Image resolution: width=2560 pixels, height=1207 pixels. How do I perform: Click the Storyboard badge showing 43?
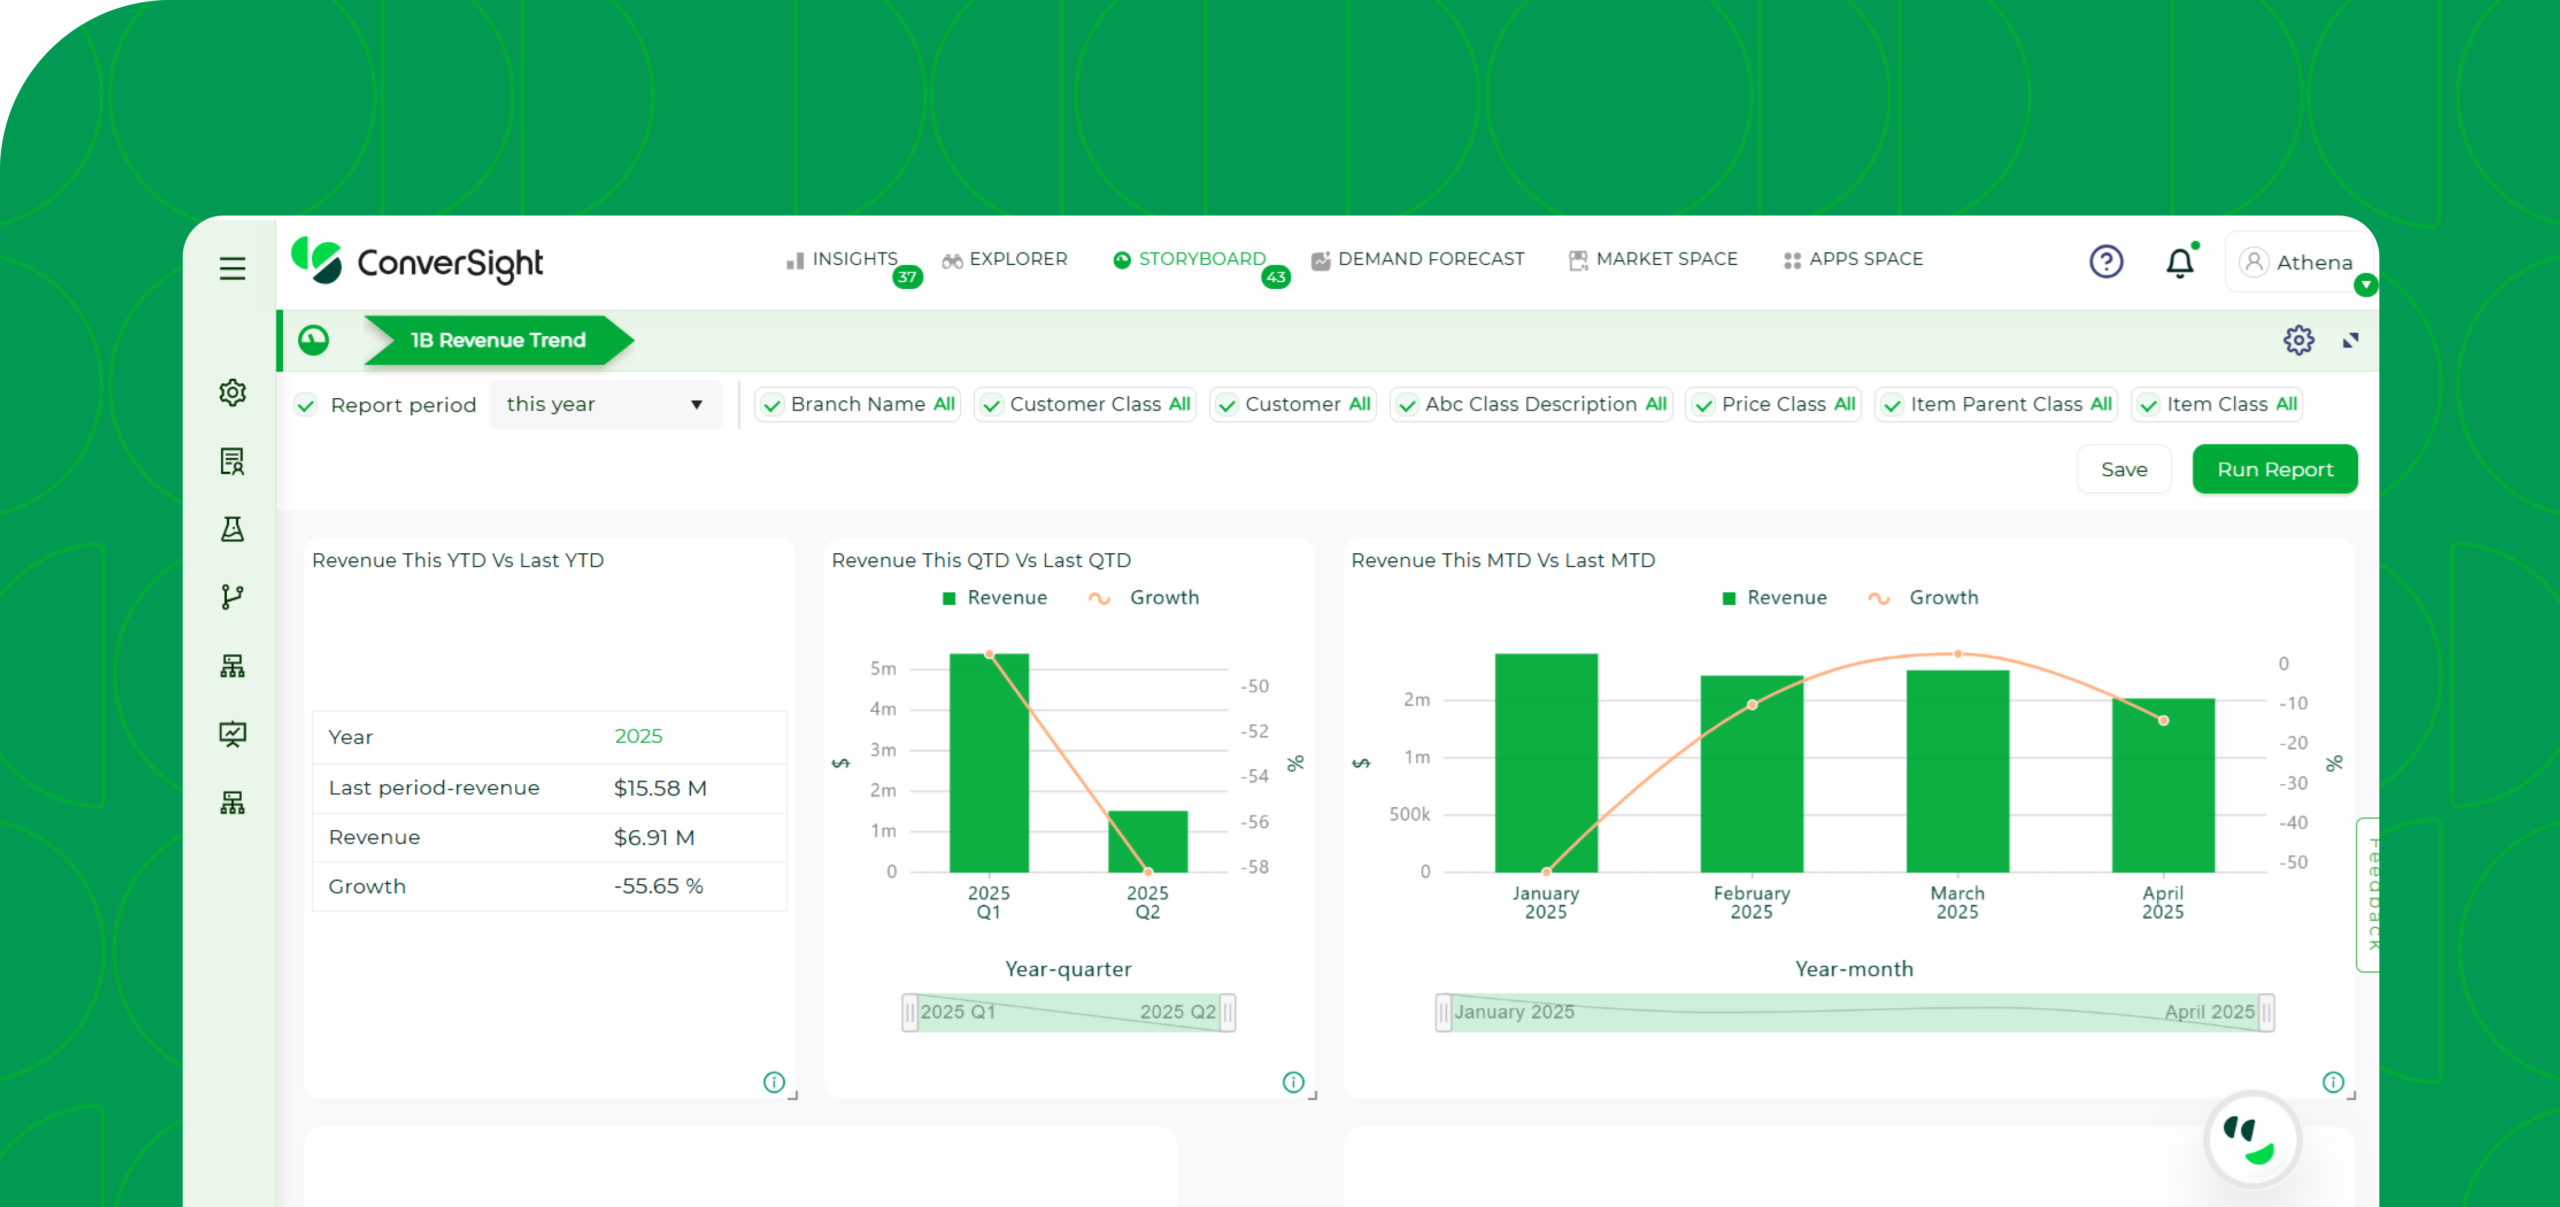[x=1276, y=277]
